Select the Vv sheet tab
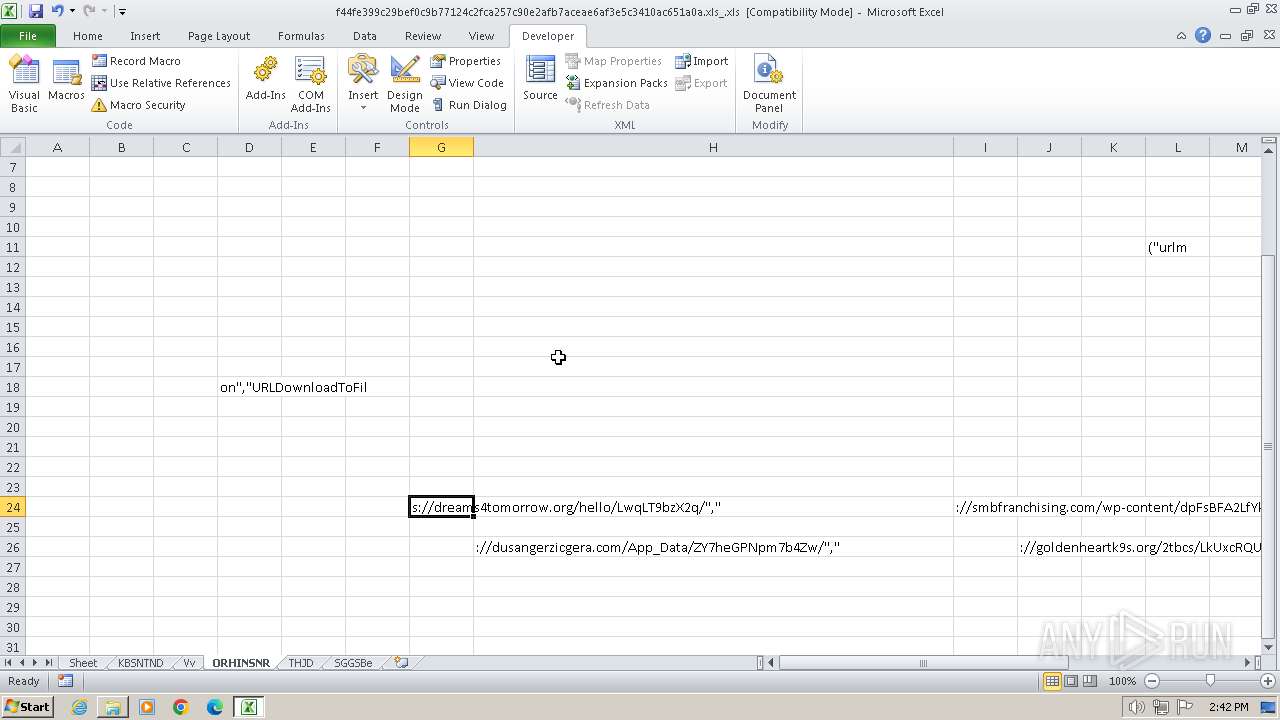The width and height of the screenshot is (1280, 720). pyautogui.click(x=189, y=663)
